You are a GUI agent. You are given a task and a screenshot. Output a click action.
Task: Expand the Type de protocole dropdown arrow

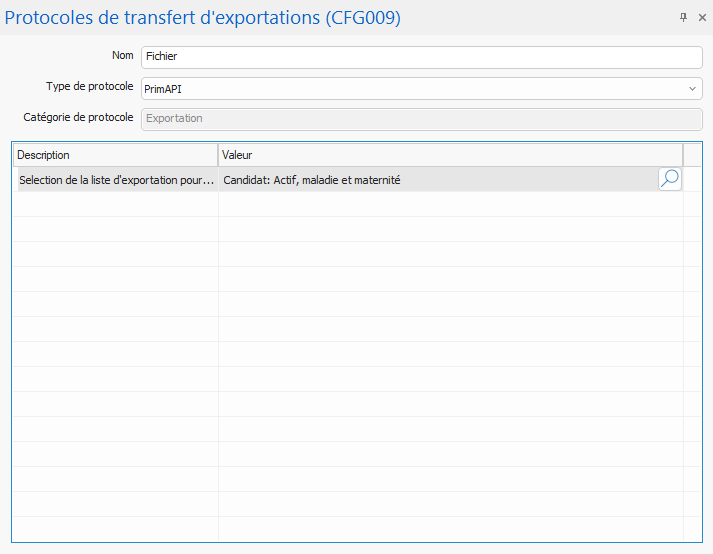[x=693, y=89]
